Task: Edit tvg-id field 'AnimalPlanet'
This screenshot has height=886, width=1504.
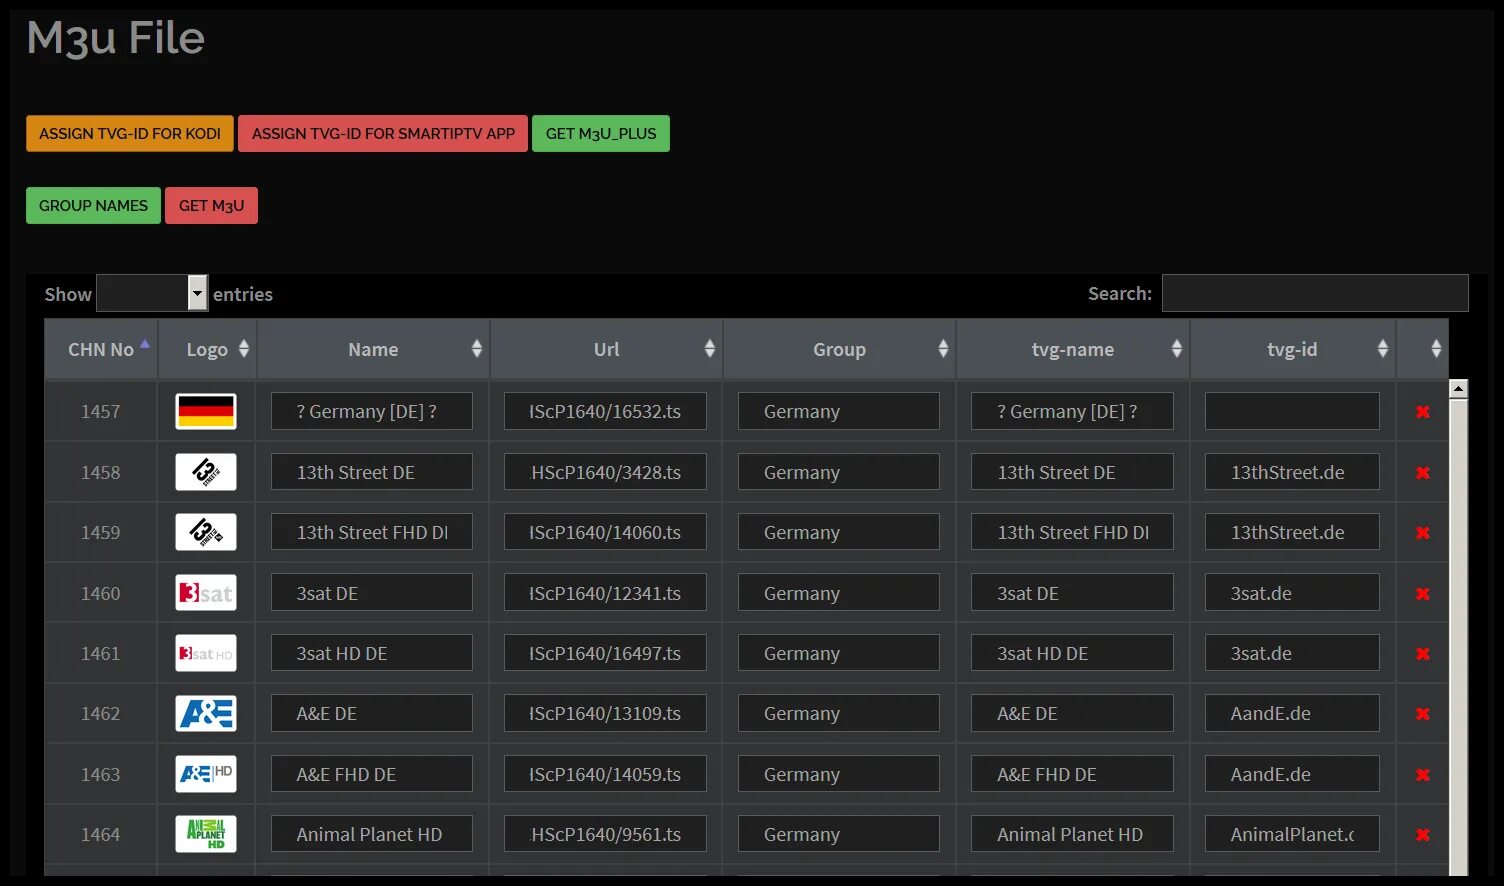Action: tap(1292, 834)
